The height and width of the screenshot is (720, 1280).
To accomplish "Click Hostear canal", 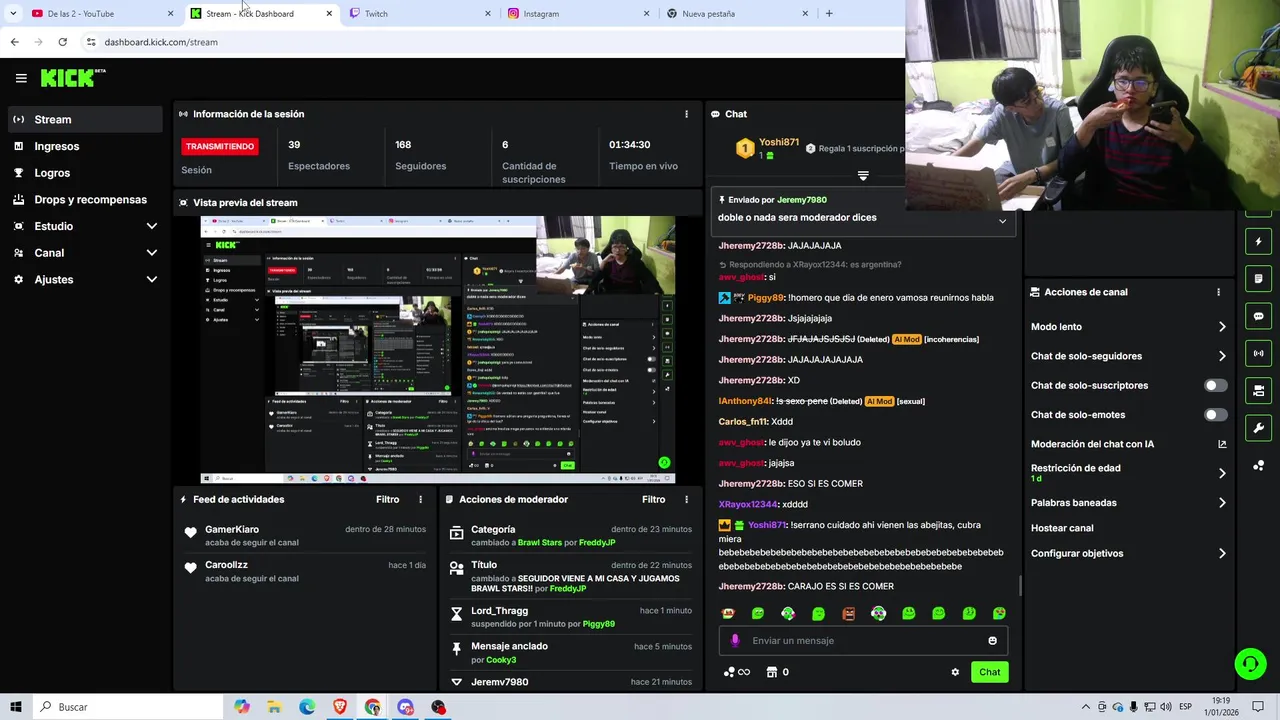I will tap(1062, 528).
